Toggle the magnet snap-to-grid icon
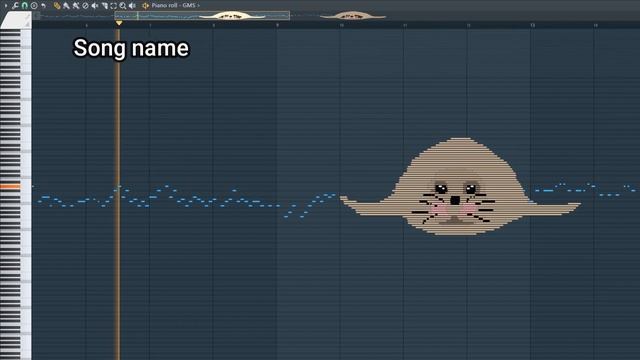 (24, 6)
